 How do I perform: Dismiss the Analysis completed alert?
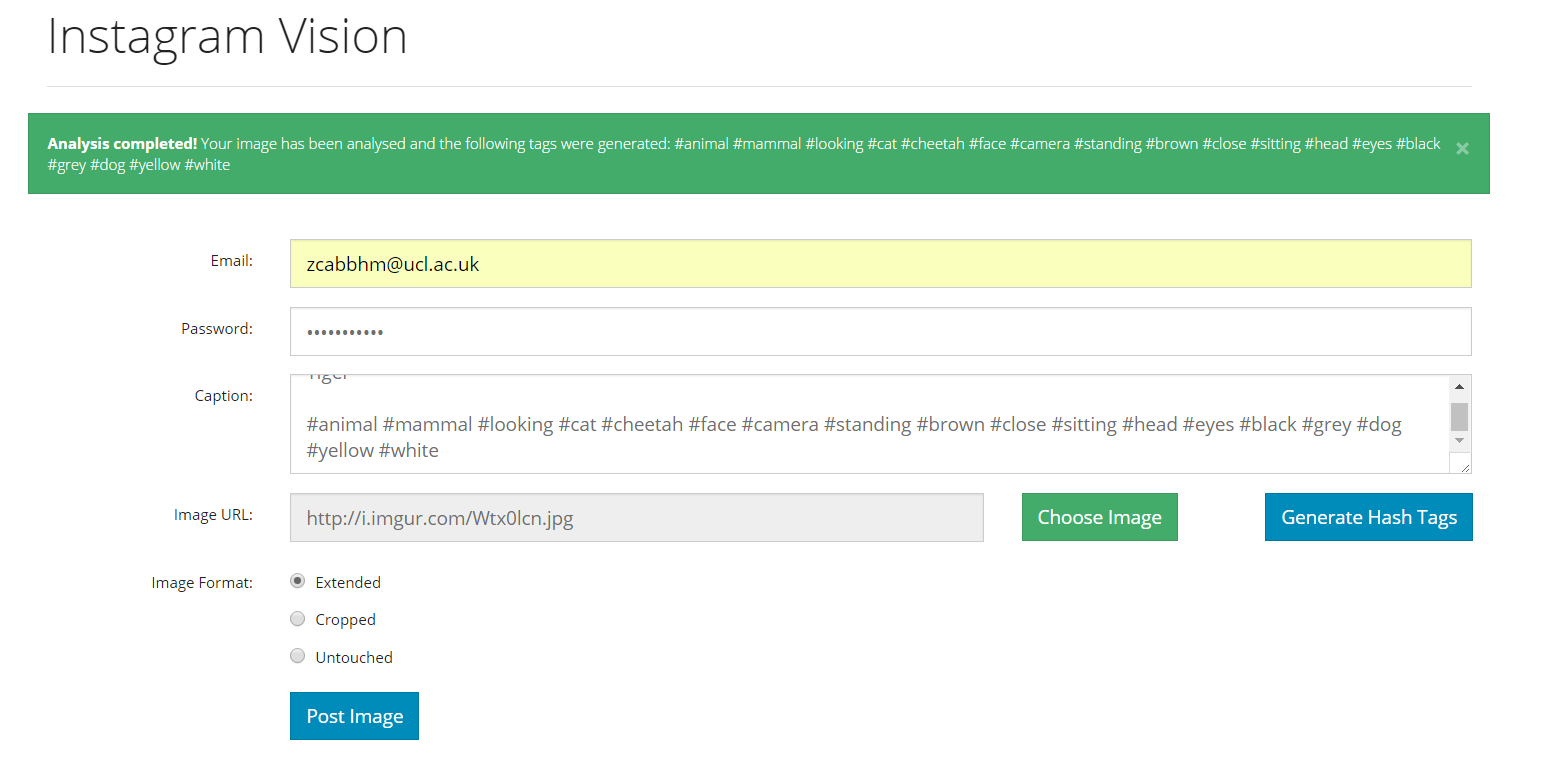(x=1462, y=149)
